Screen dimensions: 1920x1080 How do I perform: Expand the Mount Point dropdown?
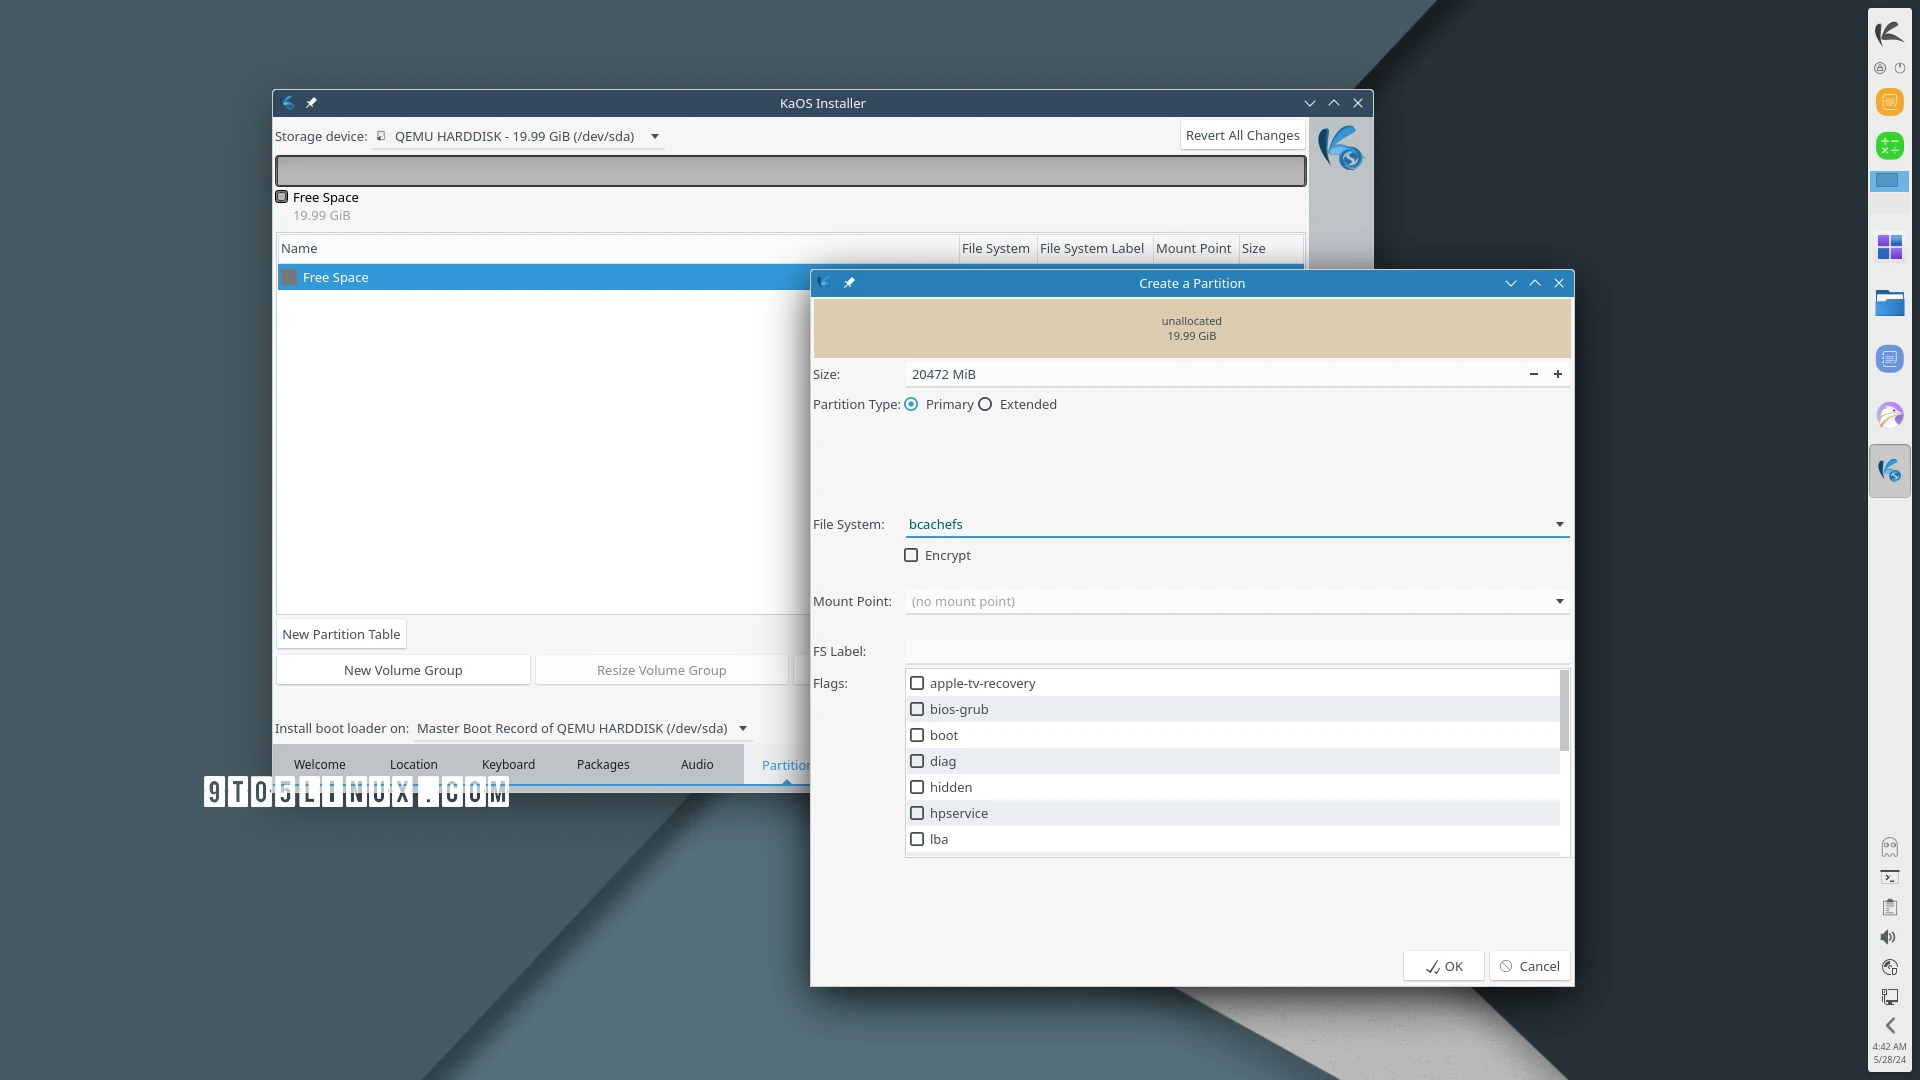click(x=1560, y=601)
